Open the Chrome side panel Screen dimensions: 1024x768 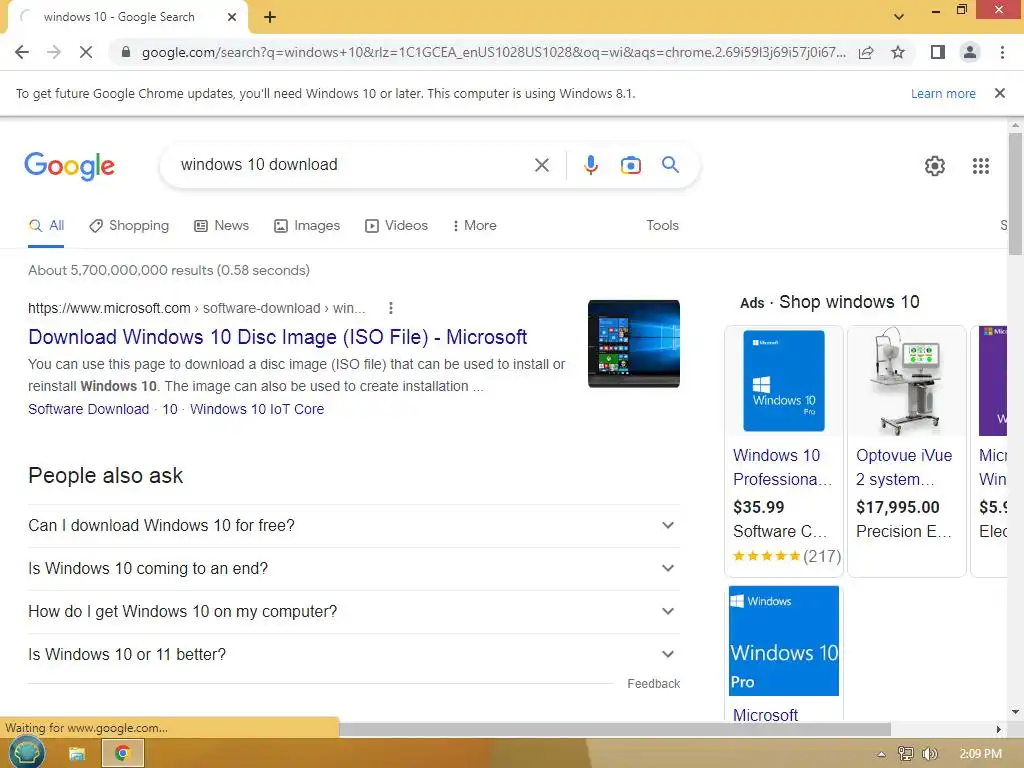tap(938, 52)
